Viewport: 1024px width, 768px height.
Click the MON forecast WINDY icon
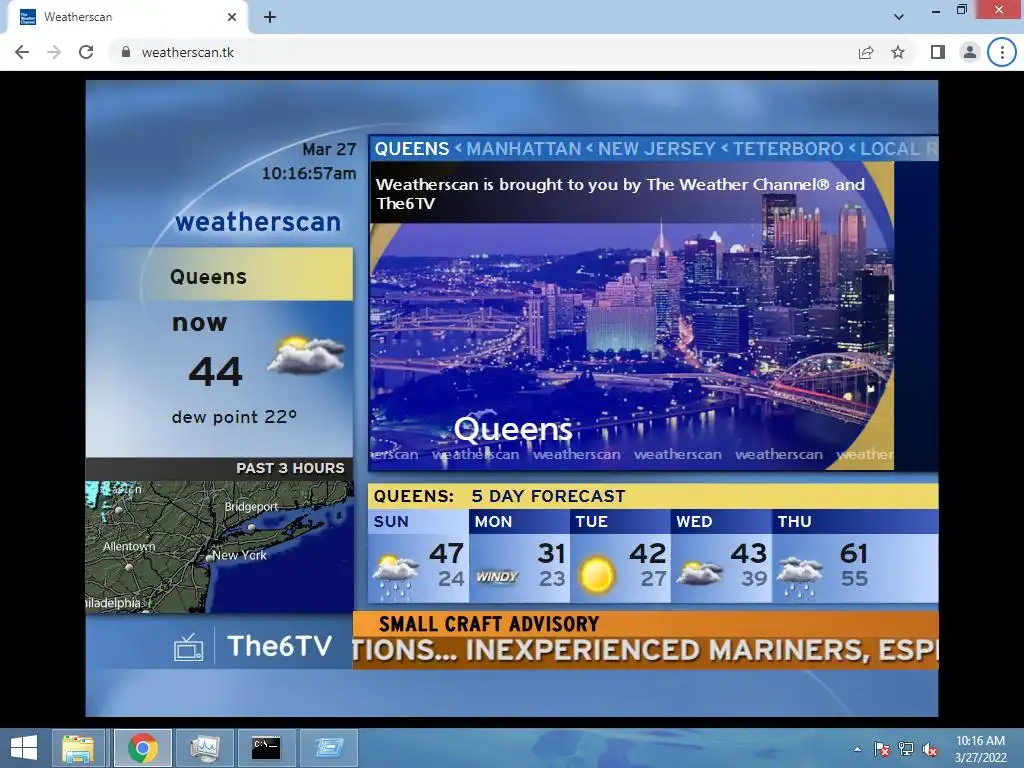click(497, 577)
